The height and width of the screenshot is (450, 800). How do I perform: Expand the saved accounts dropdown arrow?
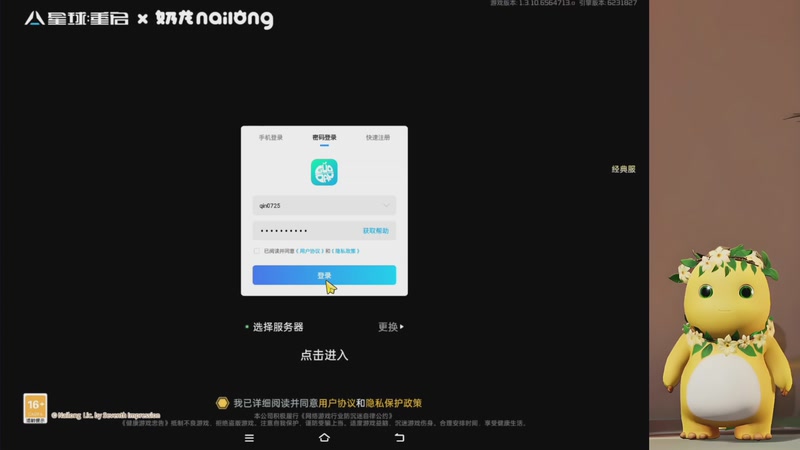coord(386,206)
